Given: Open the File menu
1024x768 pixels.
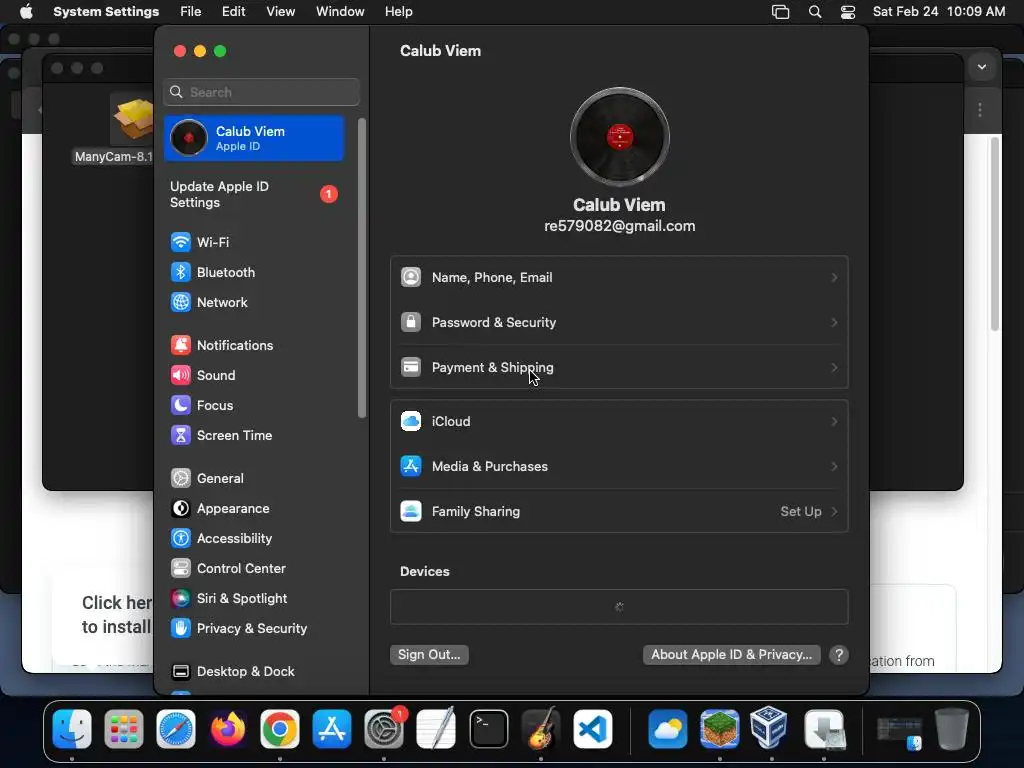Looking at the screenshot, I should (x=191, y=12).
